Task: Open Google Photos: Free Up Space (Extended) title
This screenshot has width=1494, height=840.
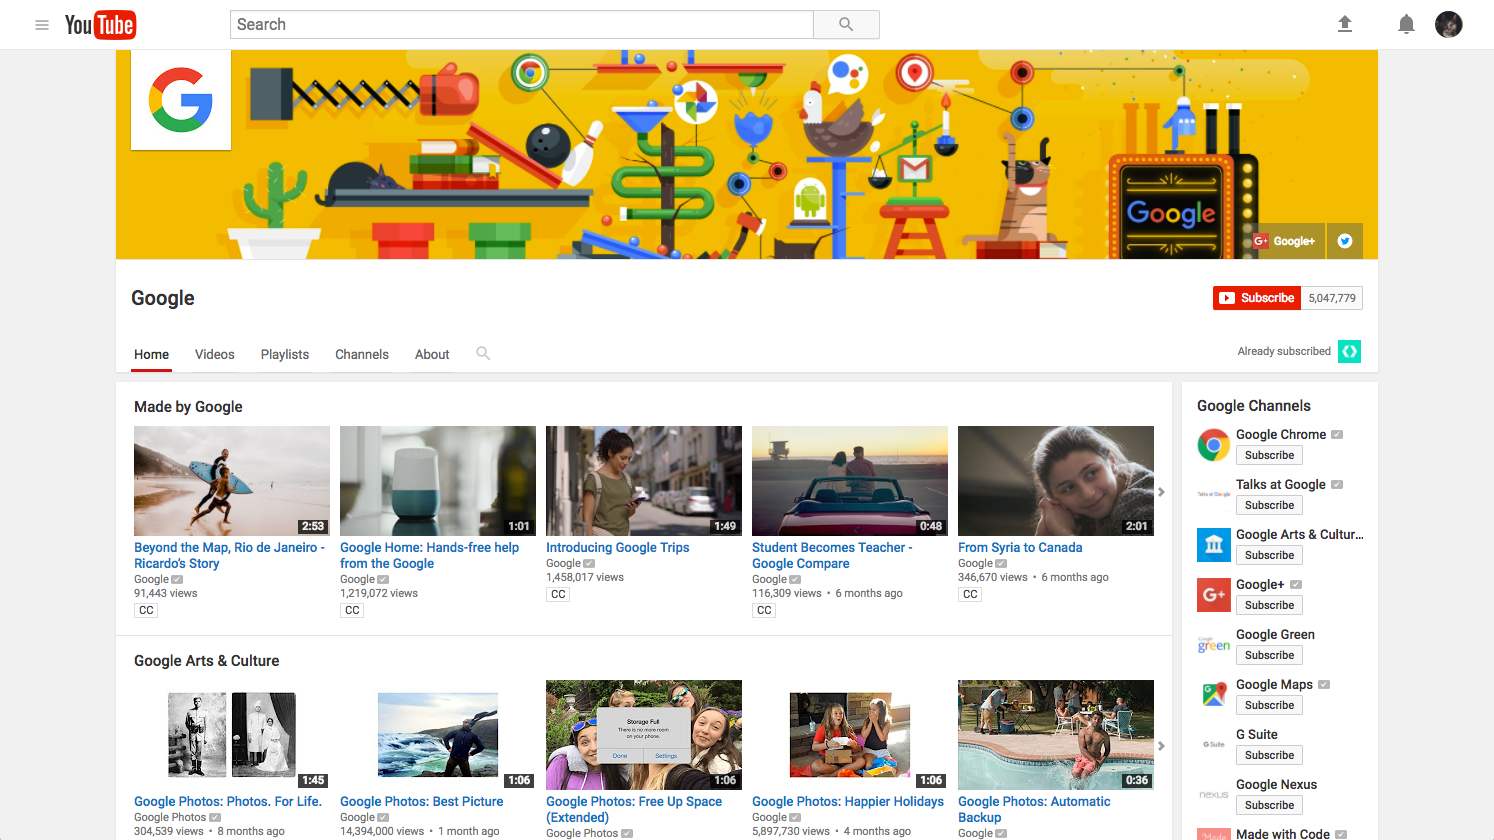Action: (634, 809)
